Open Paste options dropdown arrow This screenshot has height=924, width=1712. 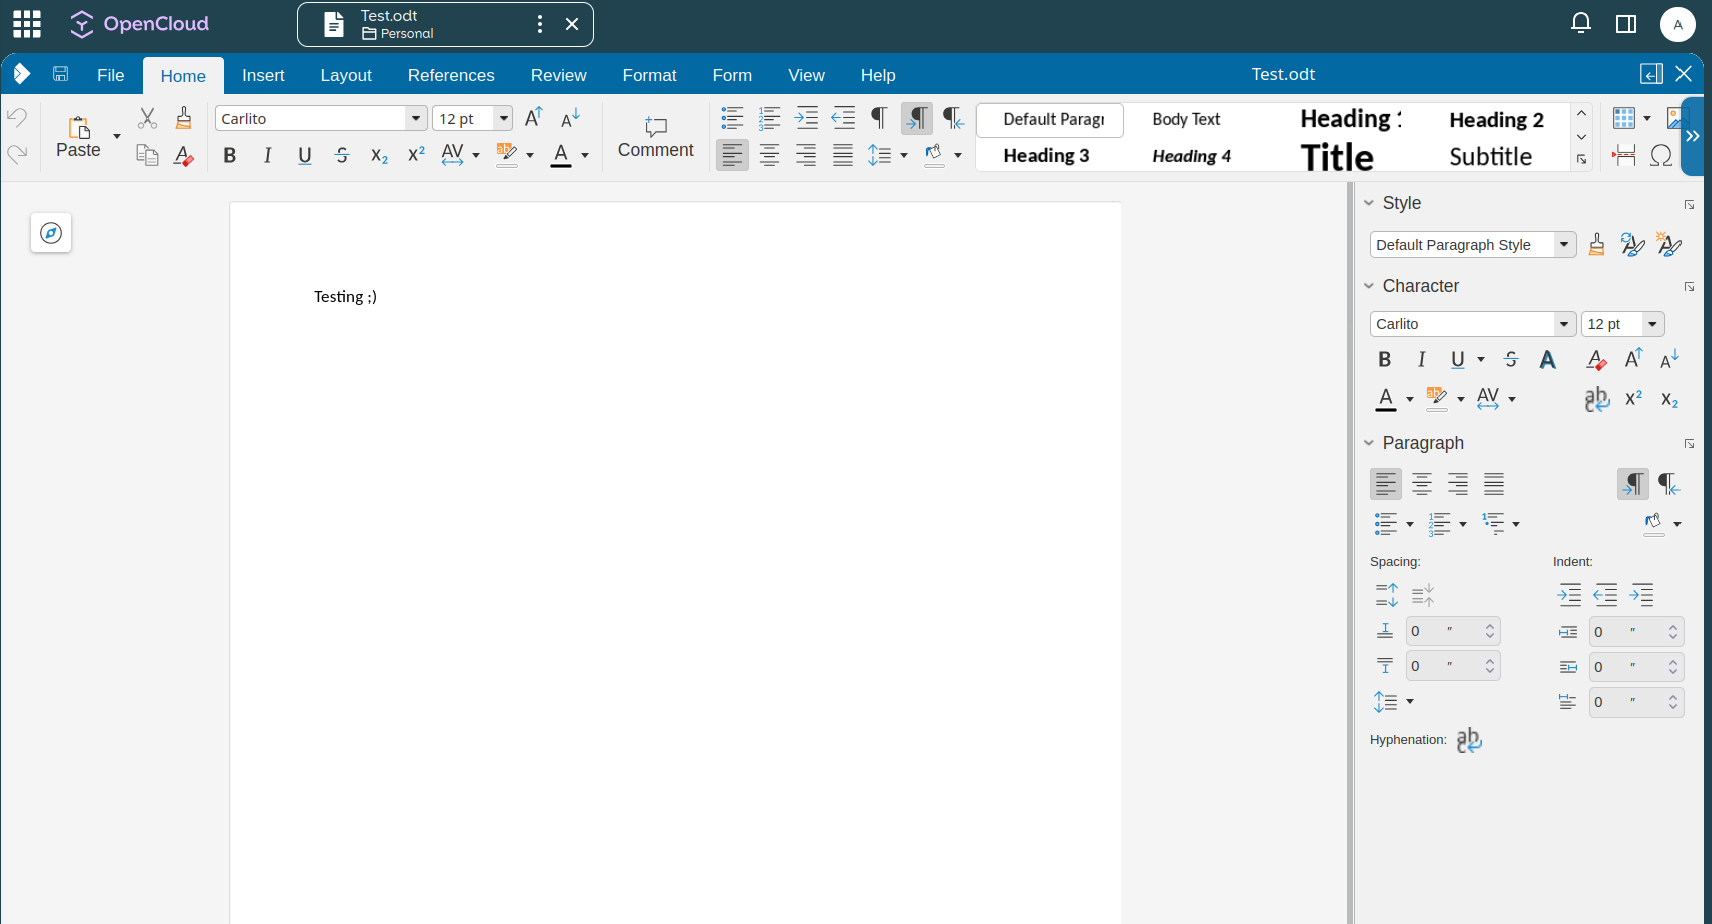117,137
